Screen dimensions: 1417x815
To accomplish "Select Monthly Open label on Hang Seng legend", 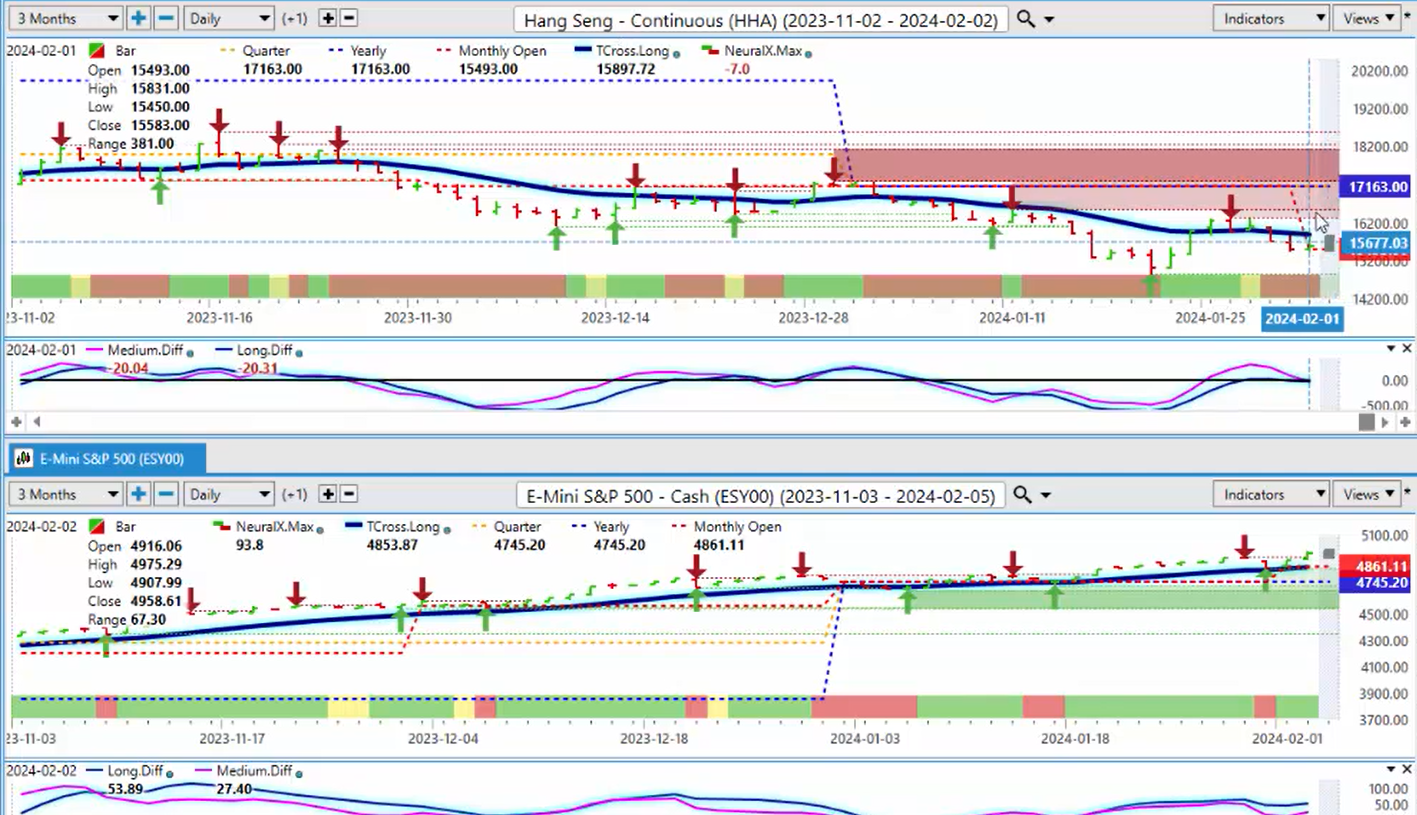I will click(502, 51).
